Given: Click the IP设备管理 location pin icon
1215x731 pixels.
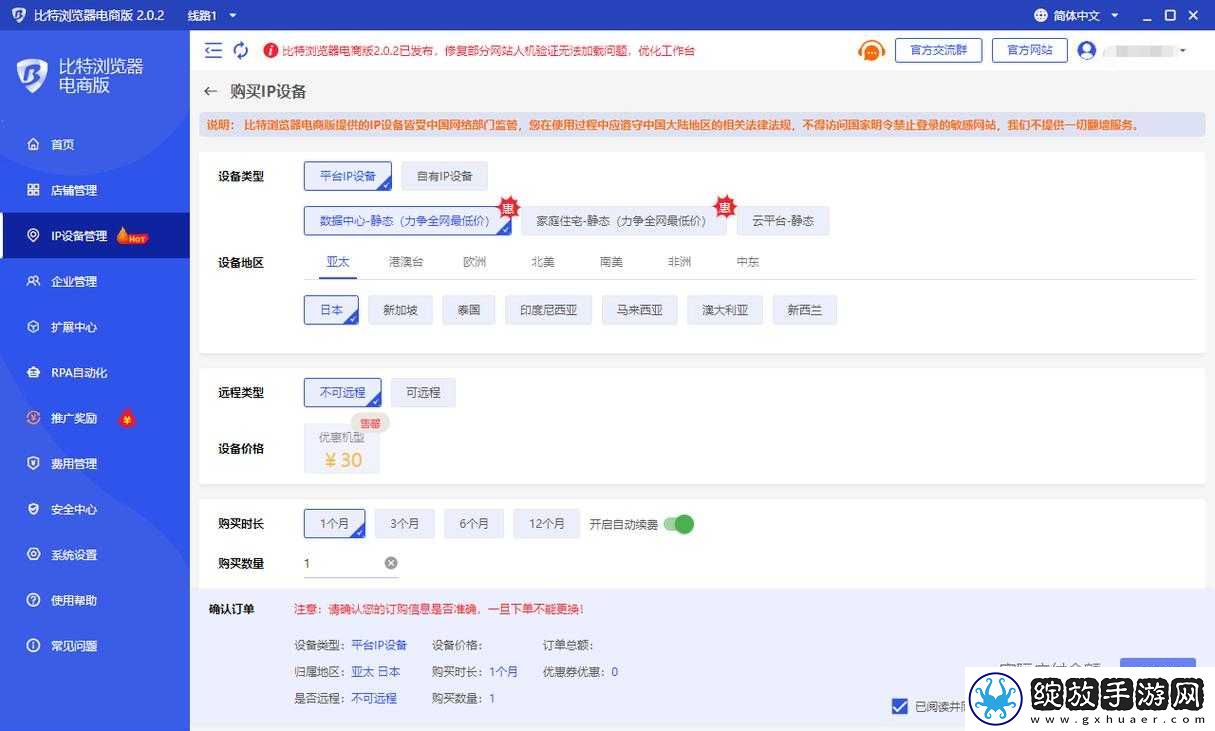Looking at the screenshot, I should pos(34,236).
